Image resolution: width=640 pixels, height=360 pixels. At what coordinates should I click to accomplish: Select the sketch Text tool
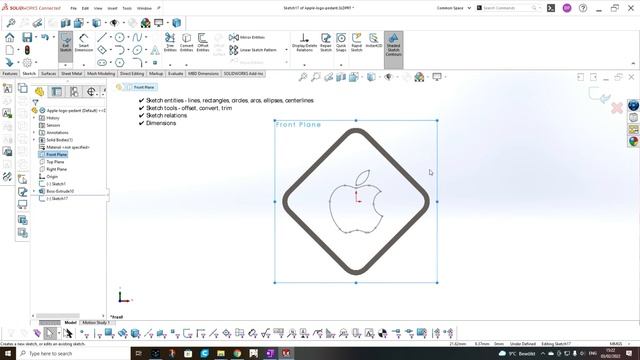pos(155,50)
